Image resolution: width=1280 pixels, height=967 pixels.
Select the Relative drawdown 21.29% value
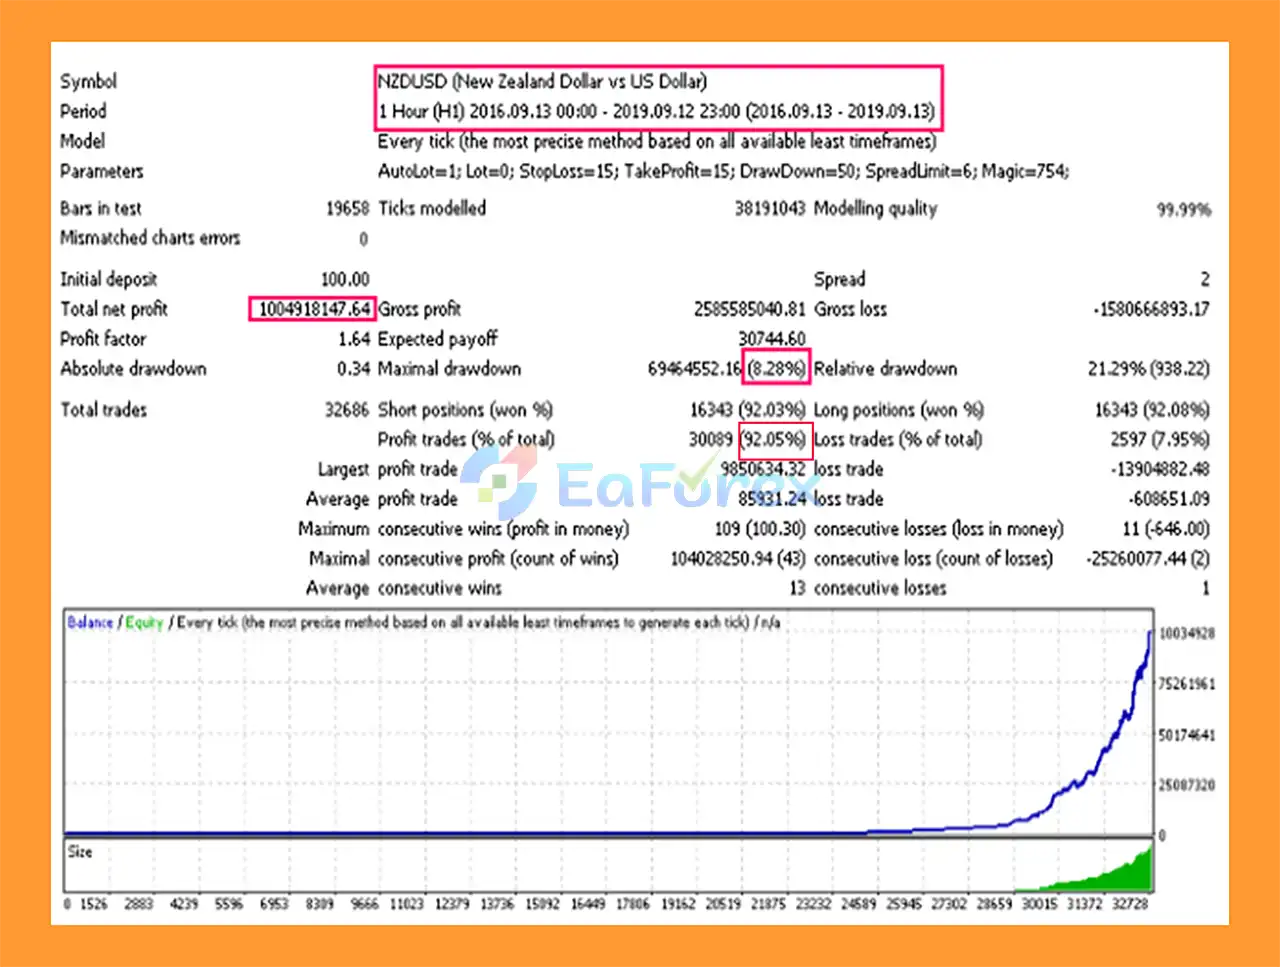1148,369
